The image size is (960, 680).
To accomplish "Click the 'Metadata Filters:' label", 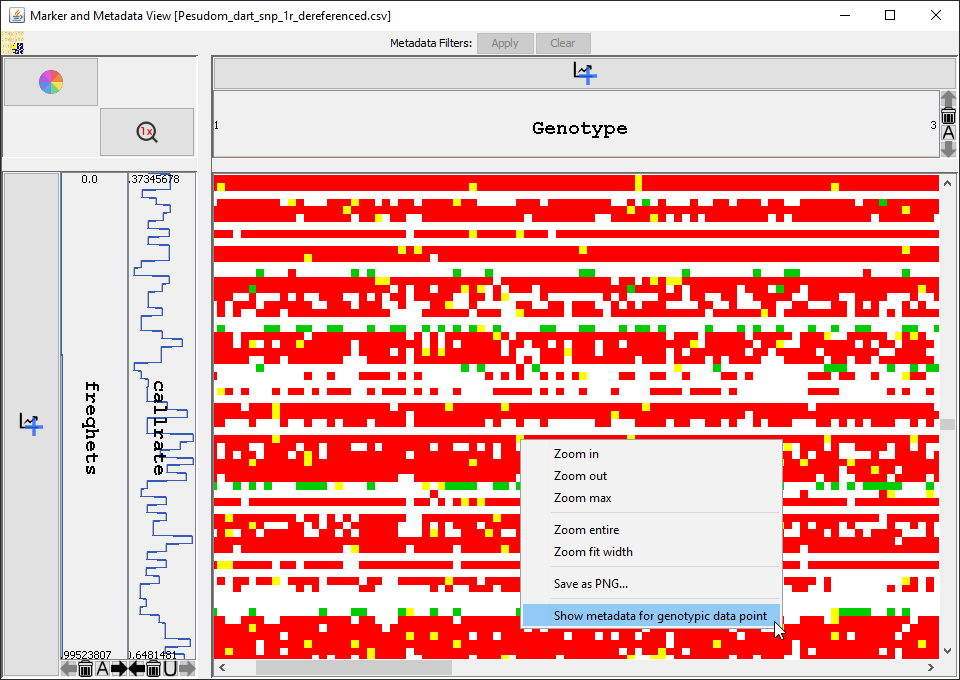I will pos(431,43).
